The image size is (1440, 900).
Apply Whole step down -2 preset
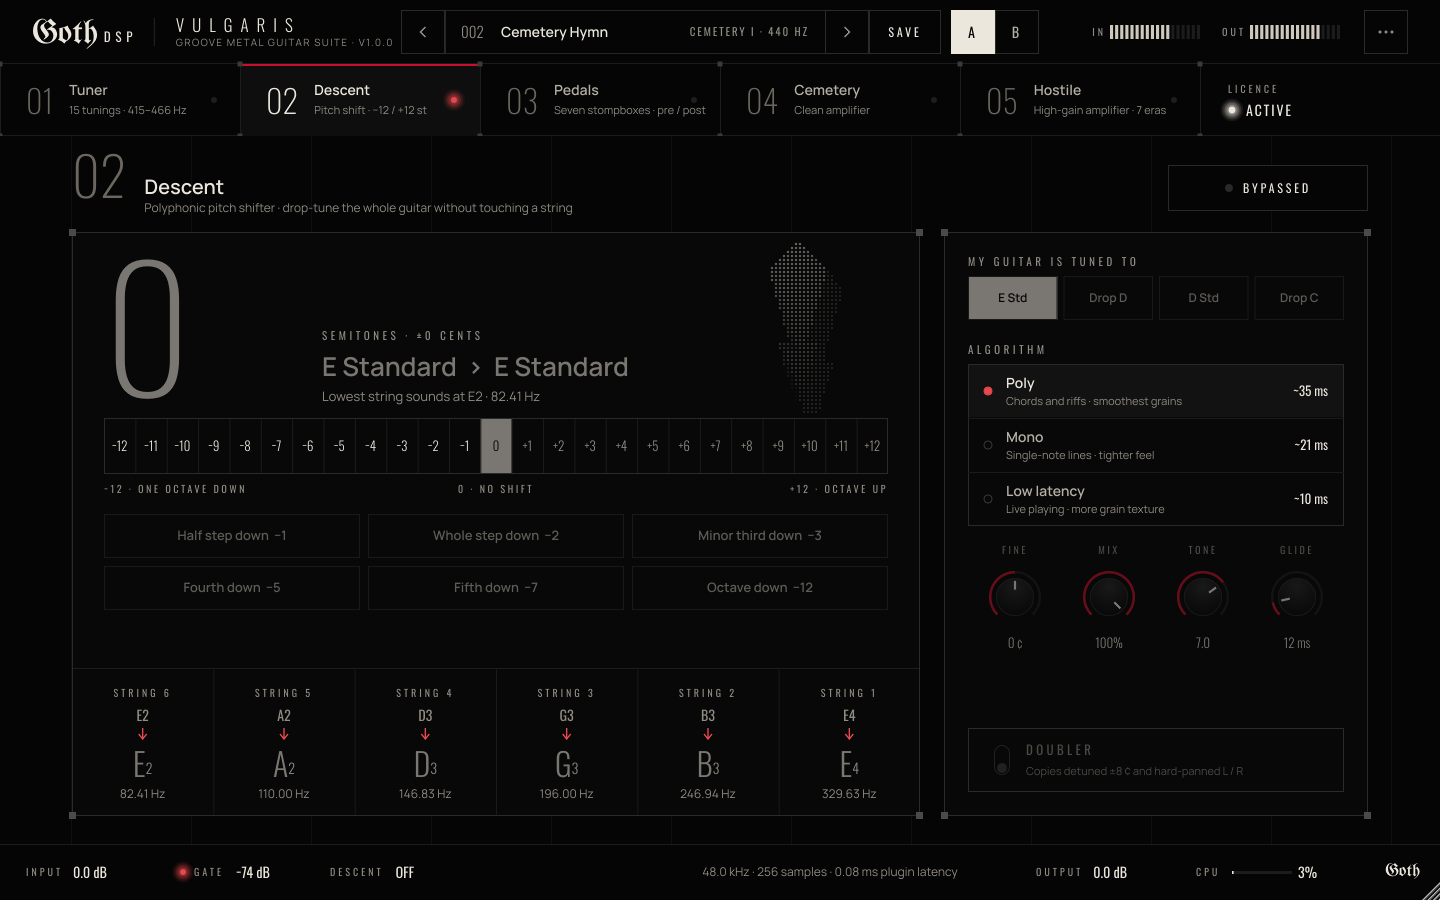coord(496,536)
